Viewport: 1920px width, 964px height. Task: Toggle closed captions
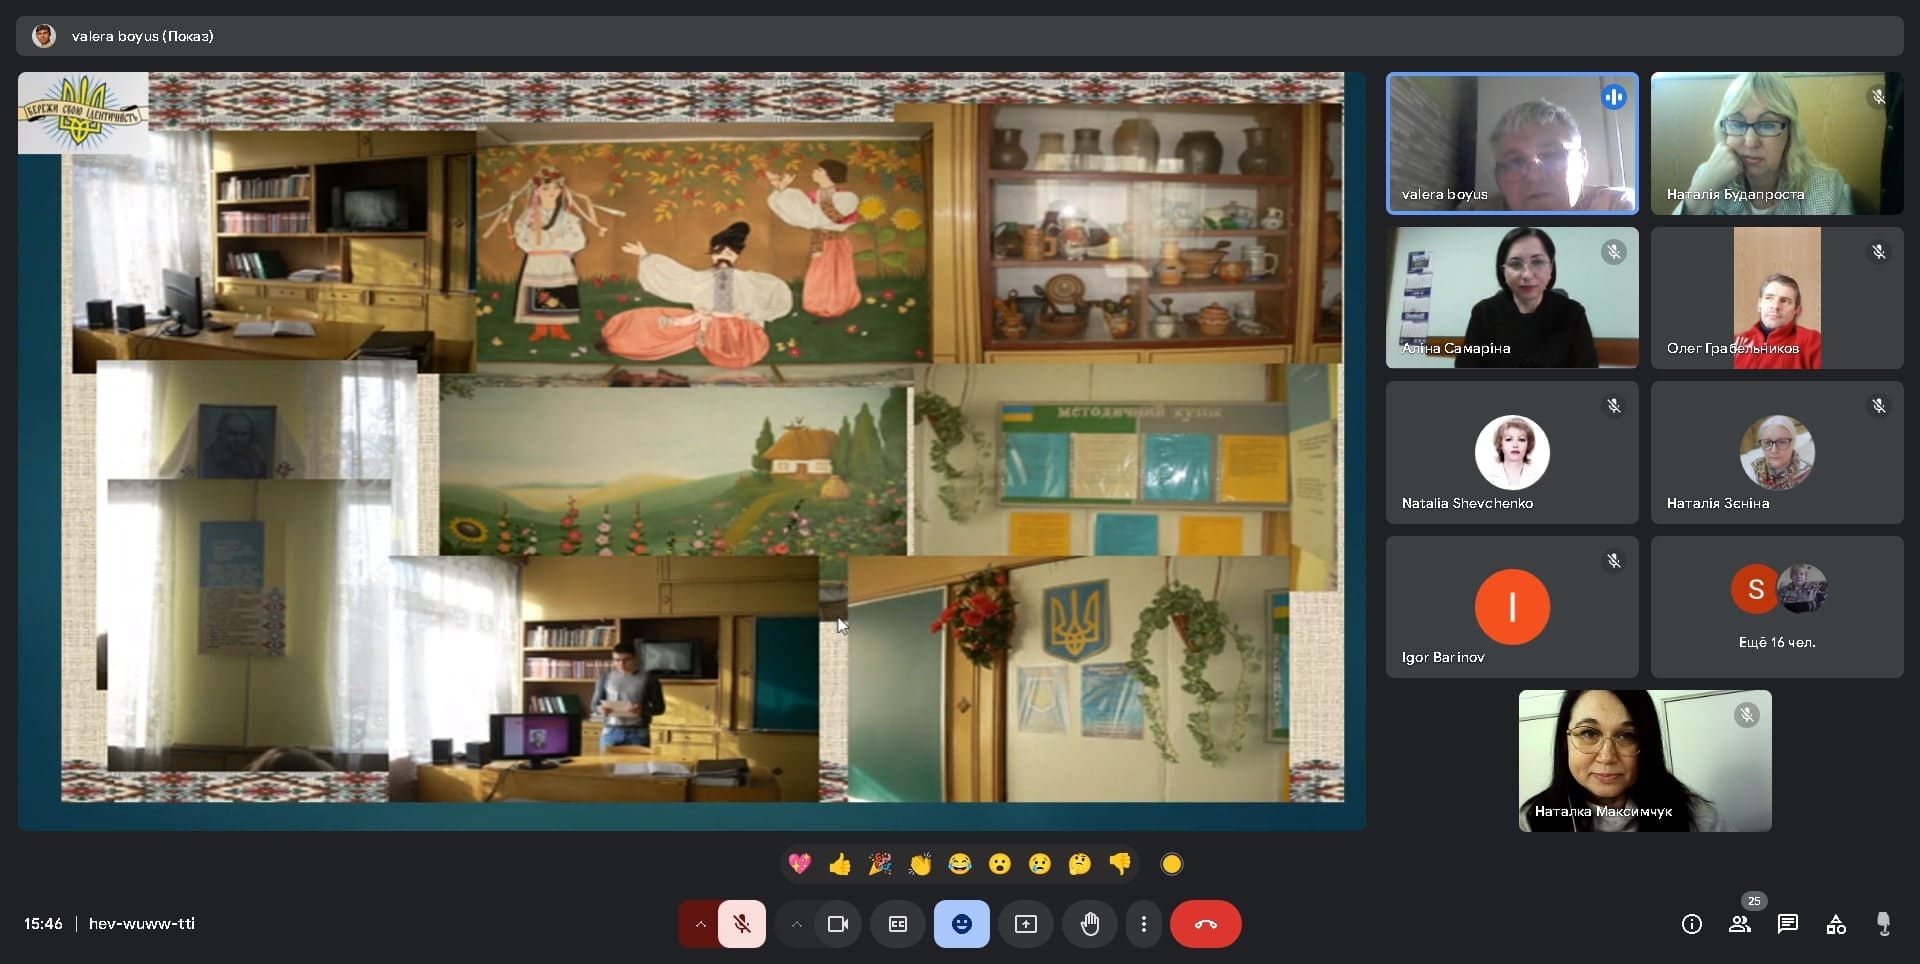[898, 924]
